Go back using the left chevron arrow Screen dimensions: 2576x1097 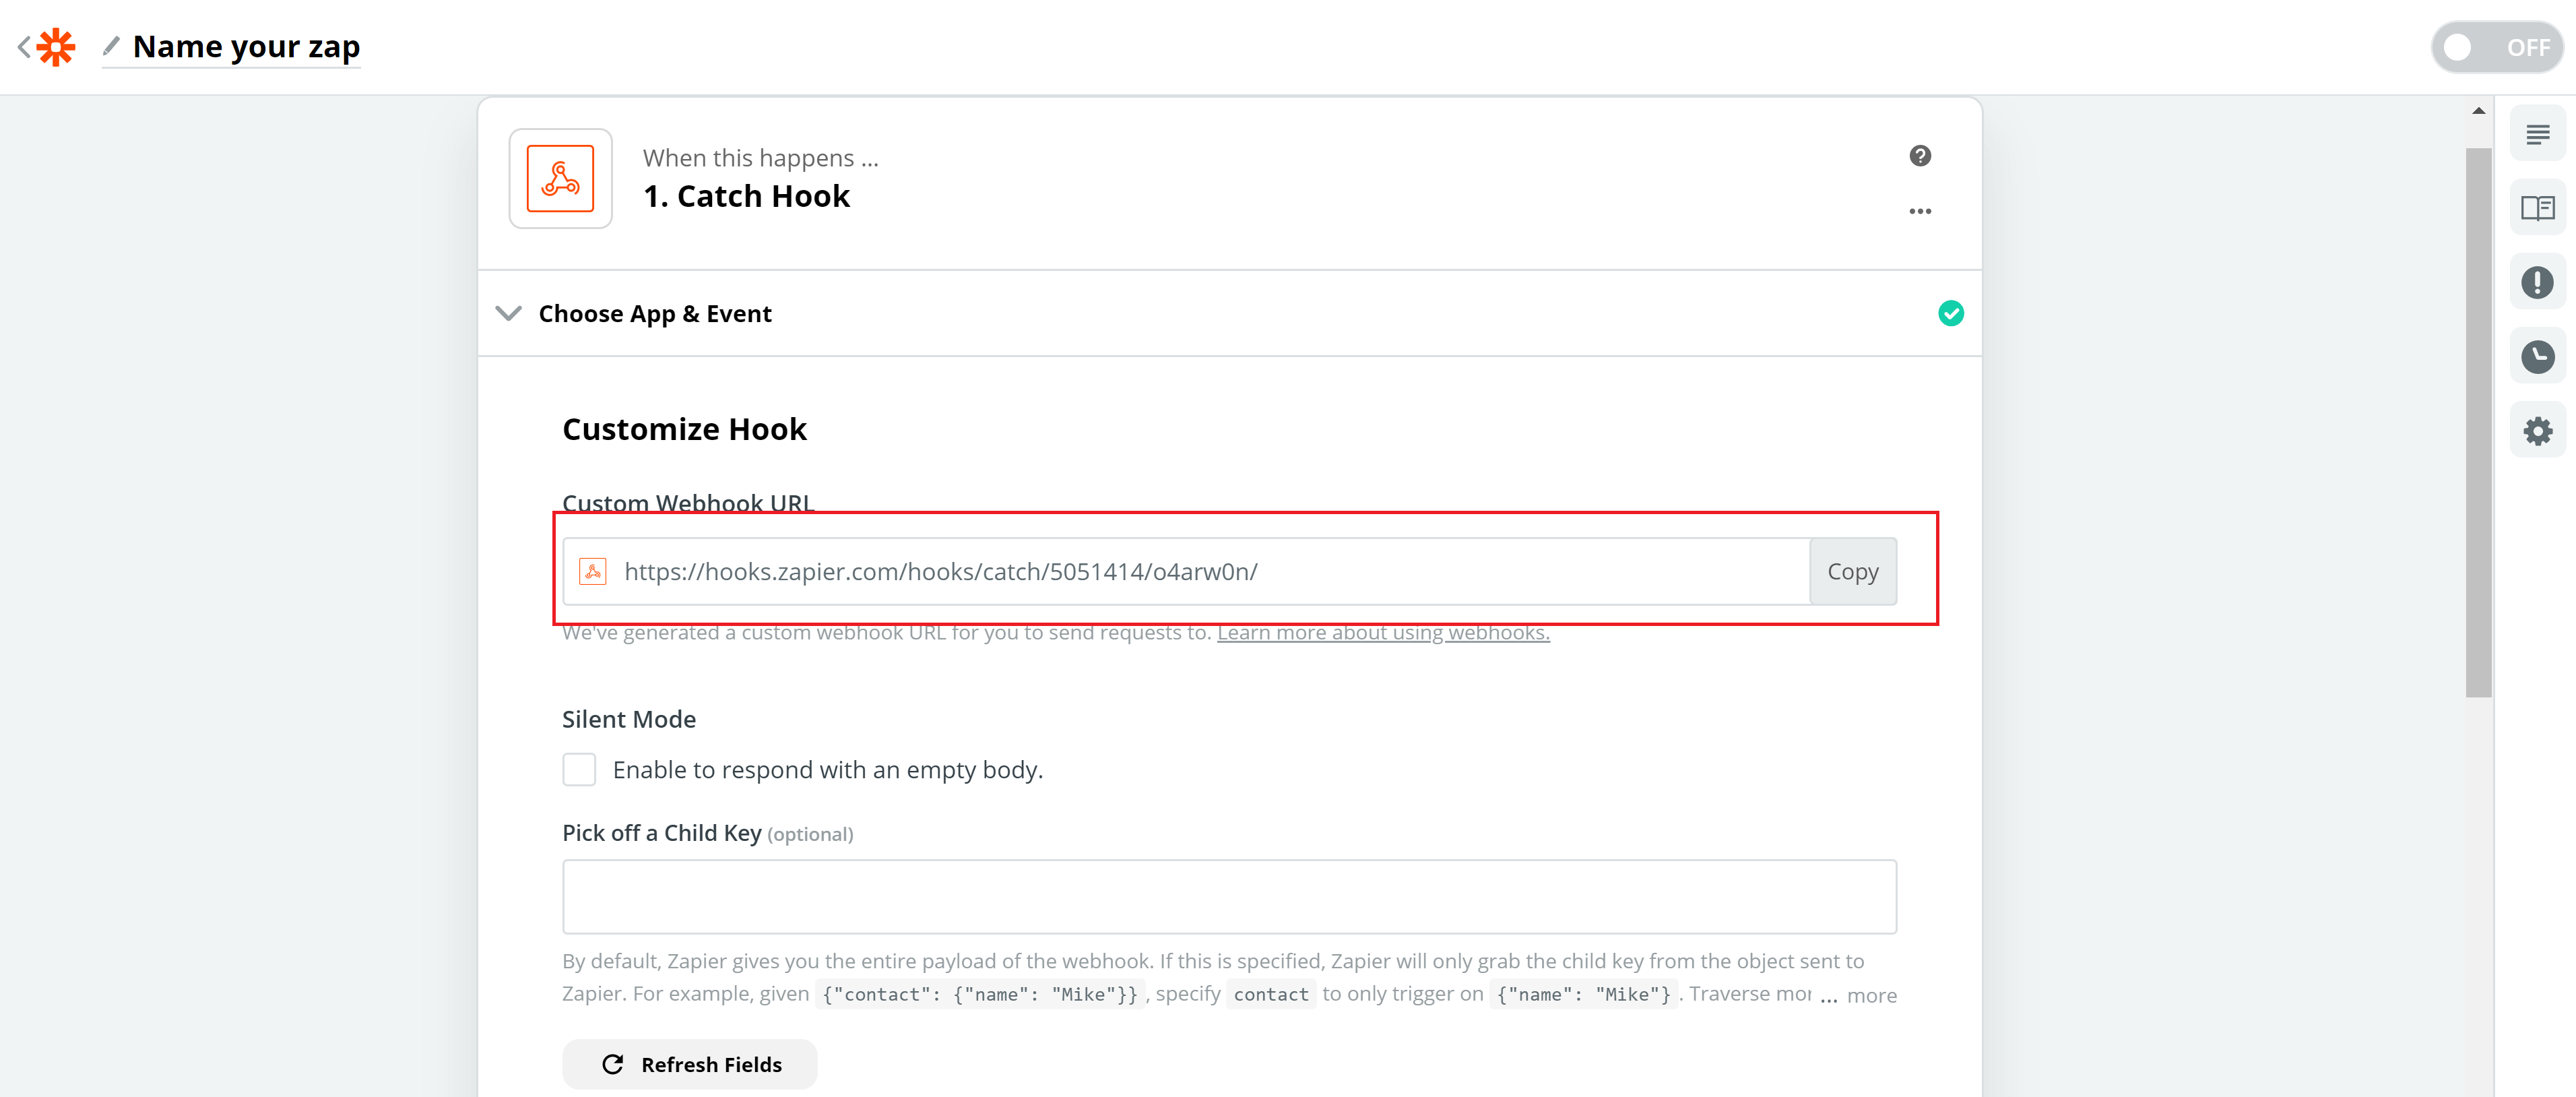tap(24, 47)
